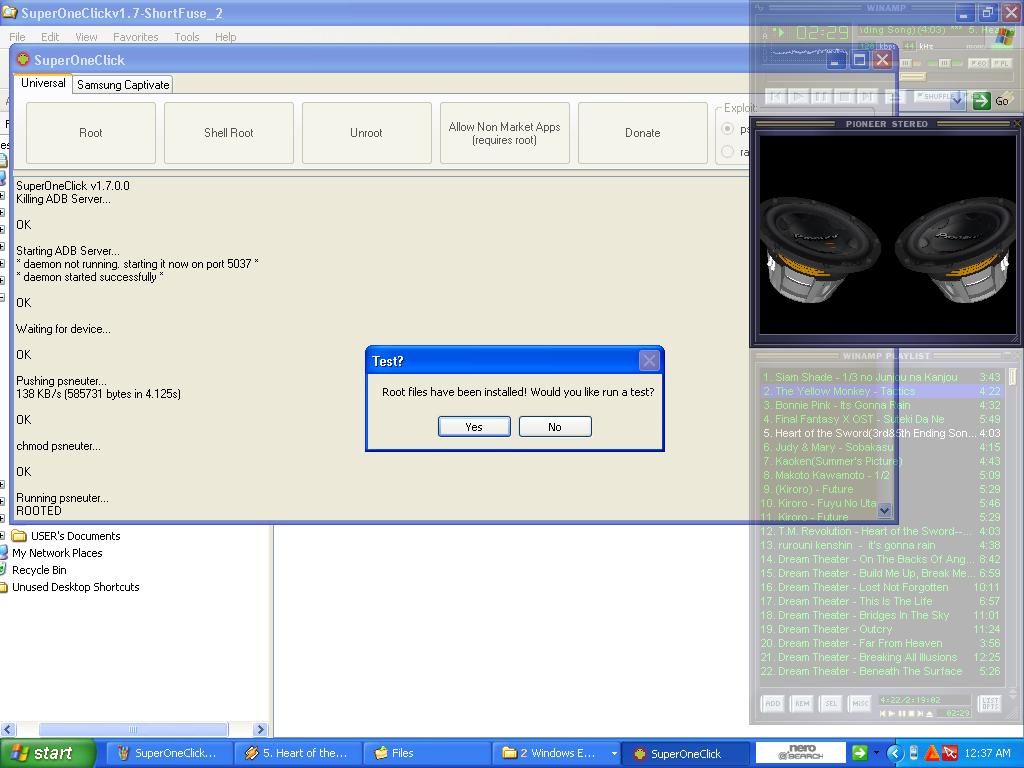Click Nero Search green go arrow
1024x768 pixels.
(860, 753)
